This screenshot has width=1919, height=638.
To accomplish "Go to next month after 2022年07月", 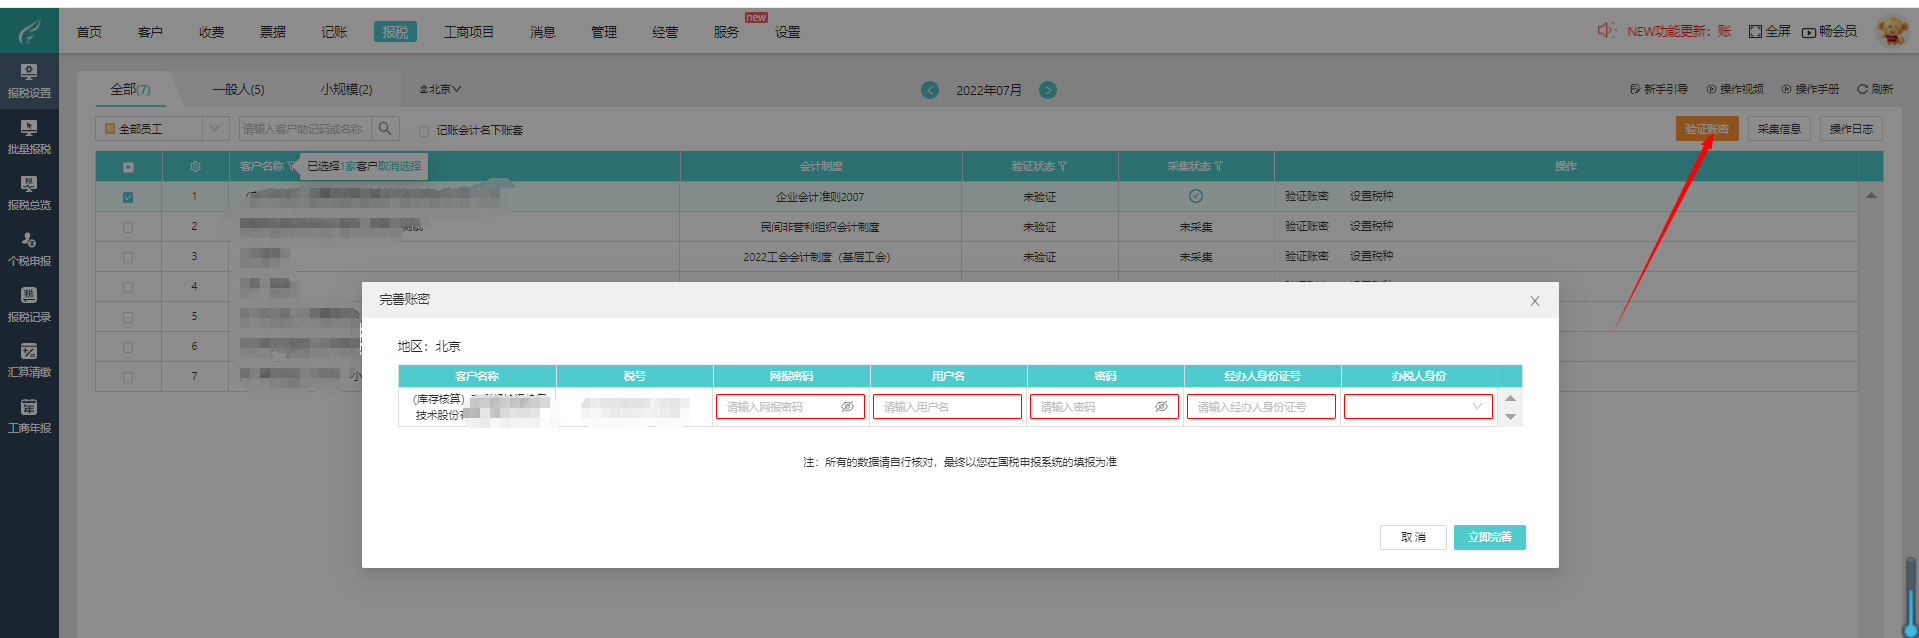I will click(x=1048, y=90).
